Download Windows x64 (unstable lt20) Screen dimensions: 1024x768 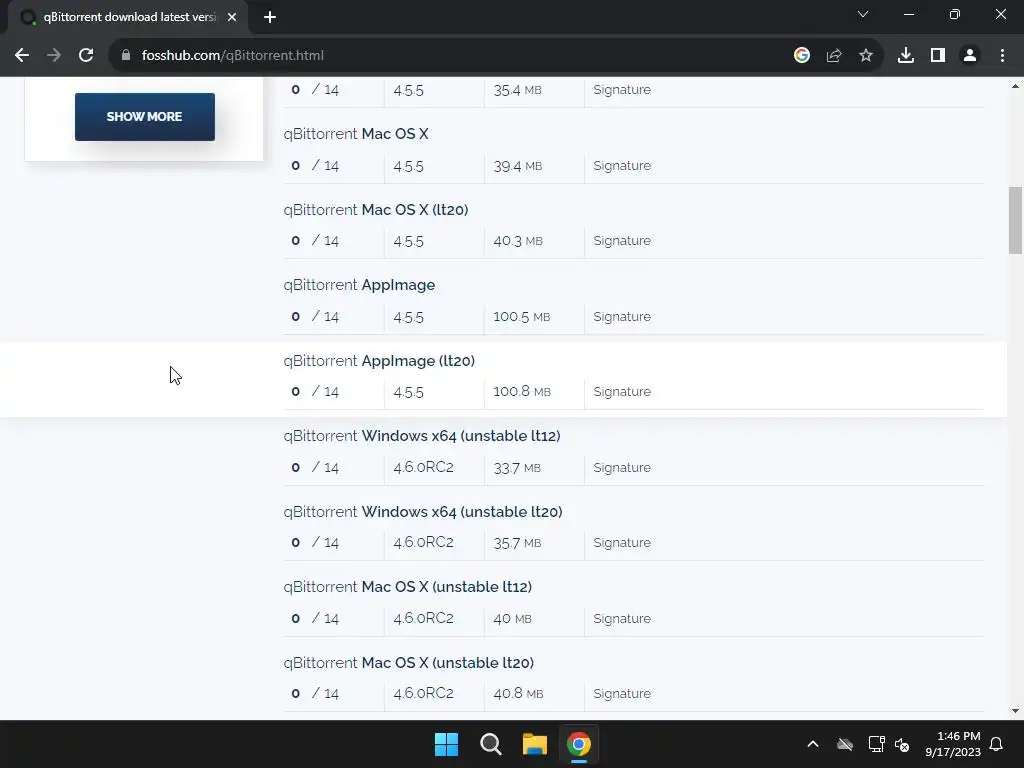[423, 512]
